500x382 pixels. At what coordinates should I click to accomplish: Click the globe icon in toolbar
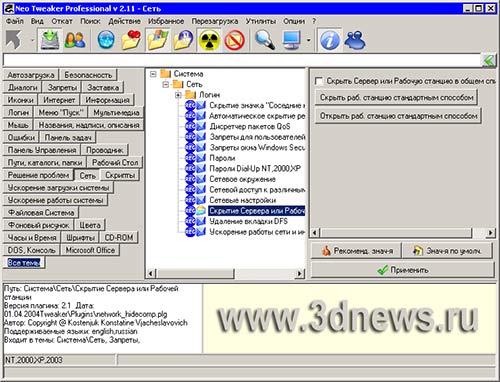tap(106, 40)
